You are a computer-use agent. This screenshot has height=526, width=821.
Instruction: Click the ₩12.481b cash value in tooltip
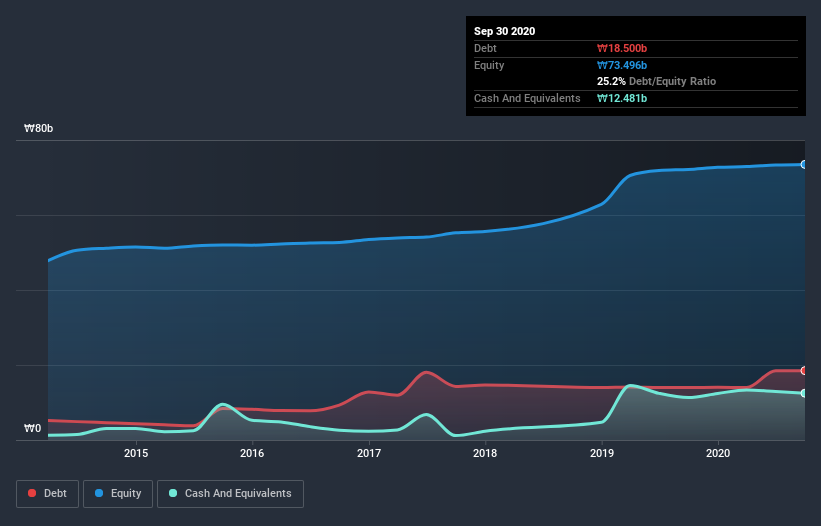click(x=622, y=98)
